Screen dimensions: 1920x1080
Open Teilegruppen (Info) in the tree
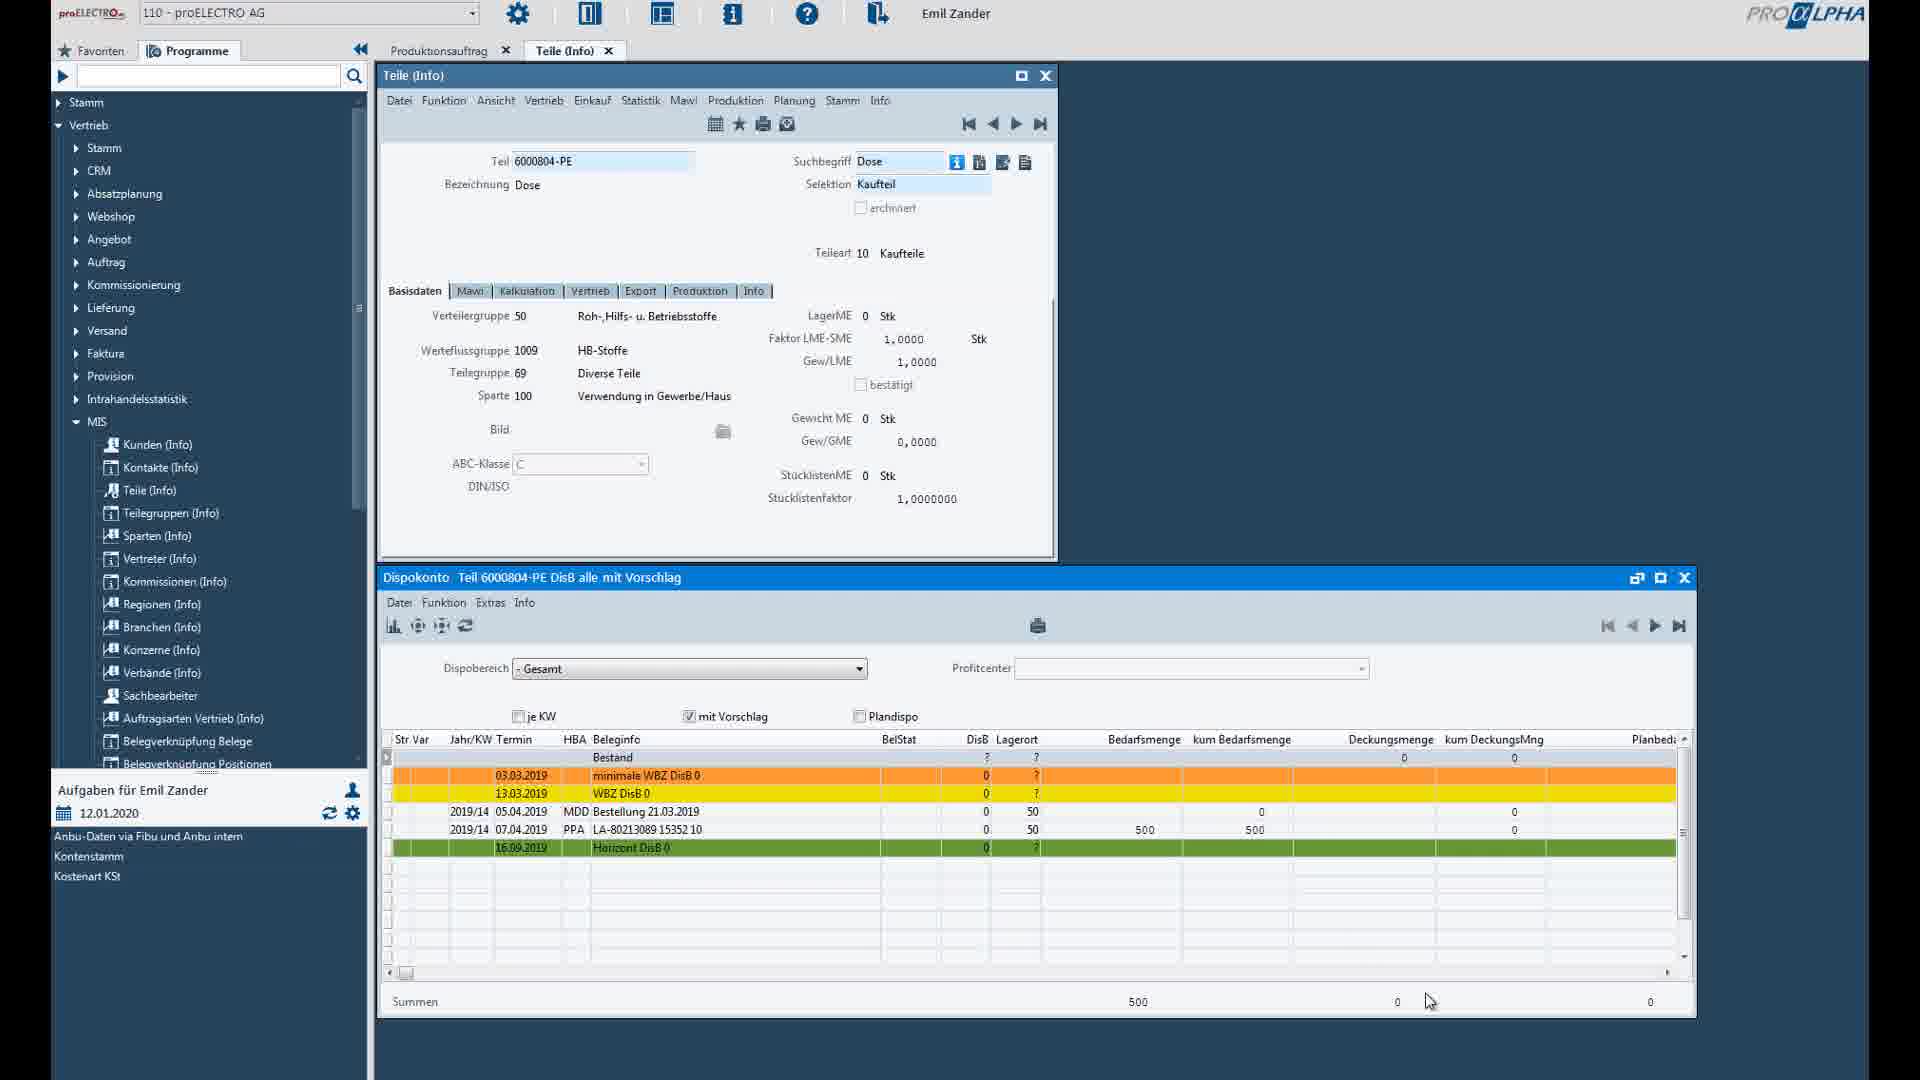(x=171, y=514)
